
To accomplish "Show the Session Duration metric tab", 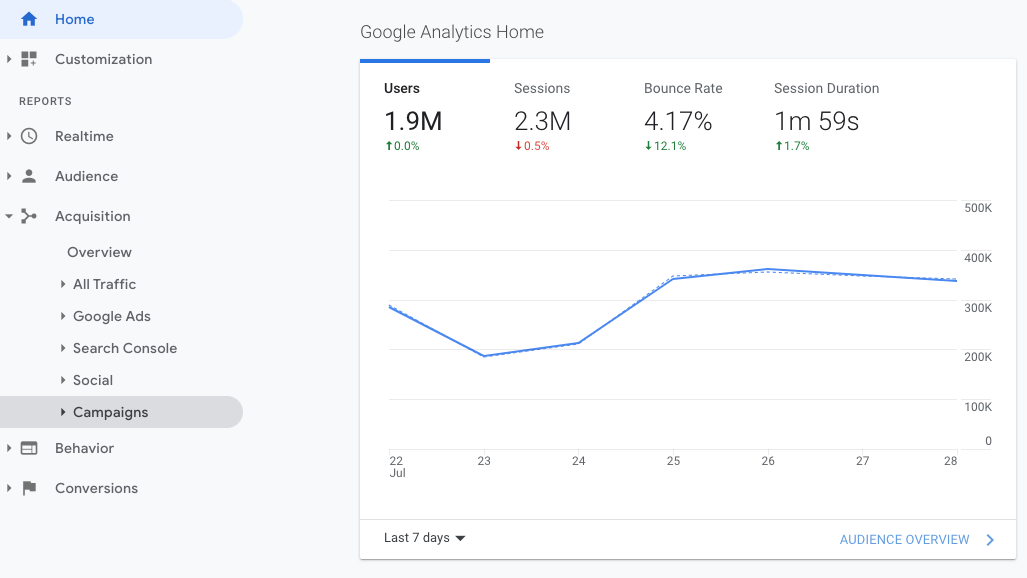I will coord(826,118).
